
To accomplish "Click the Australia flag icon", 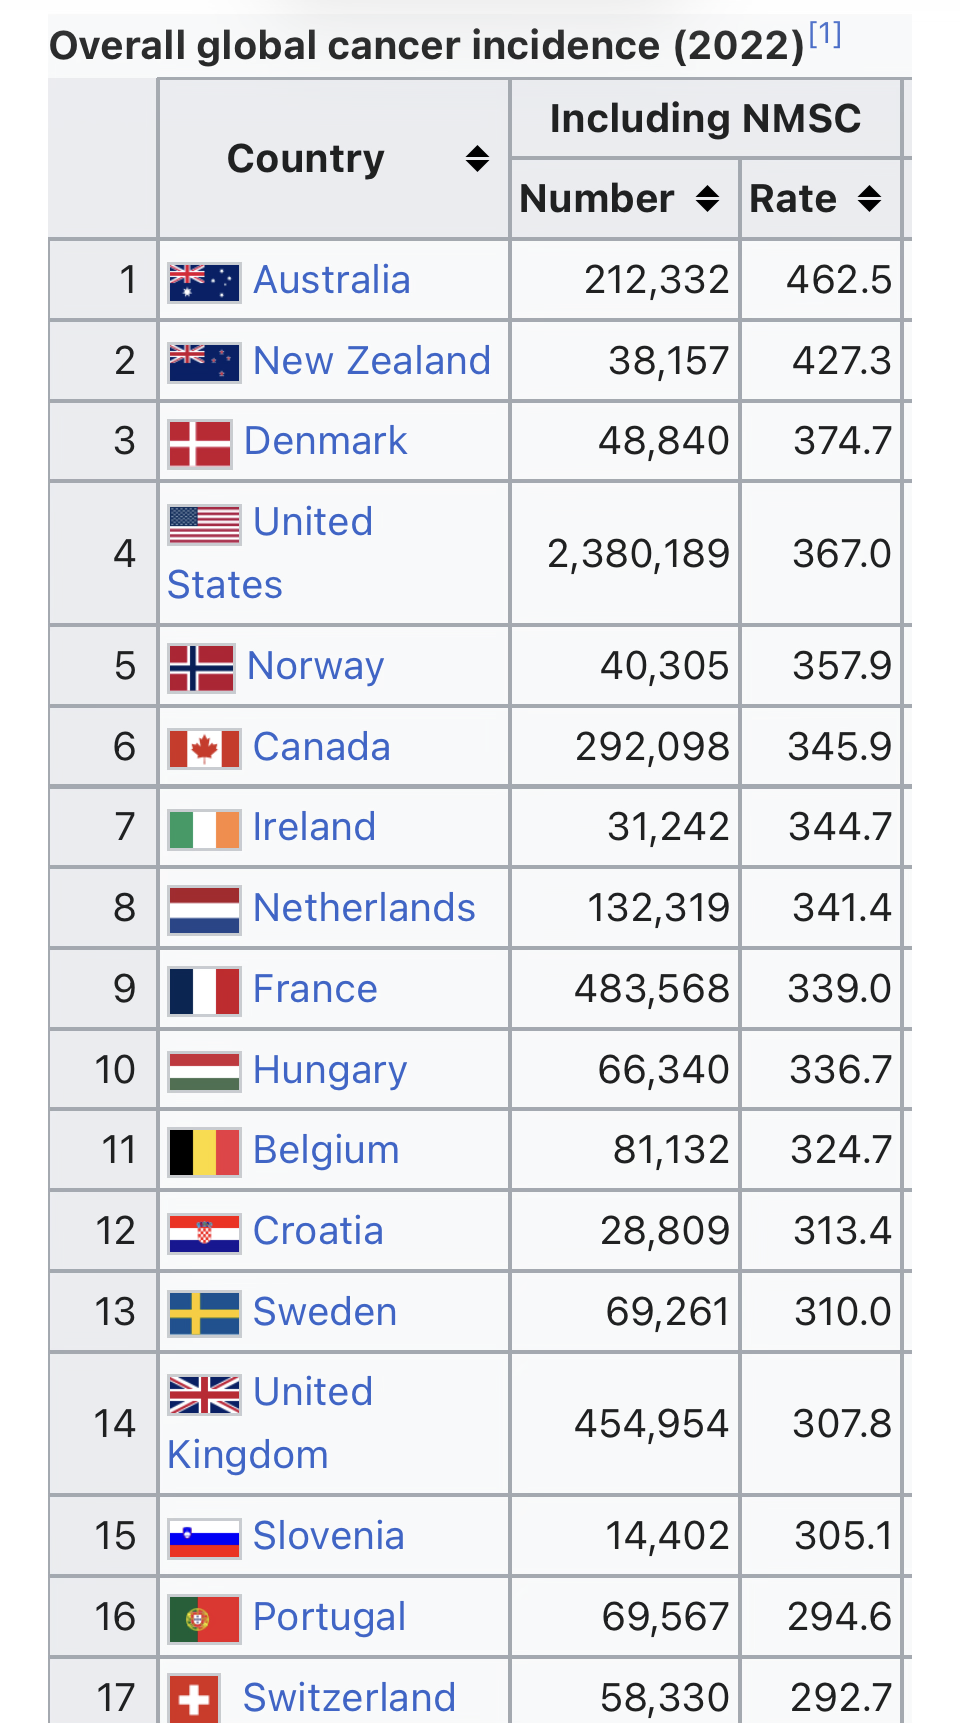I will click(x=204, y=282).
